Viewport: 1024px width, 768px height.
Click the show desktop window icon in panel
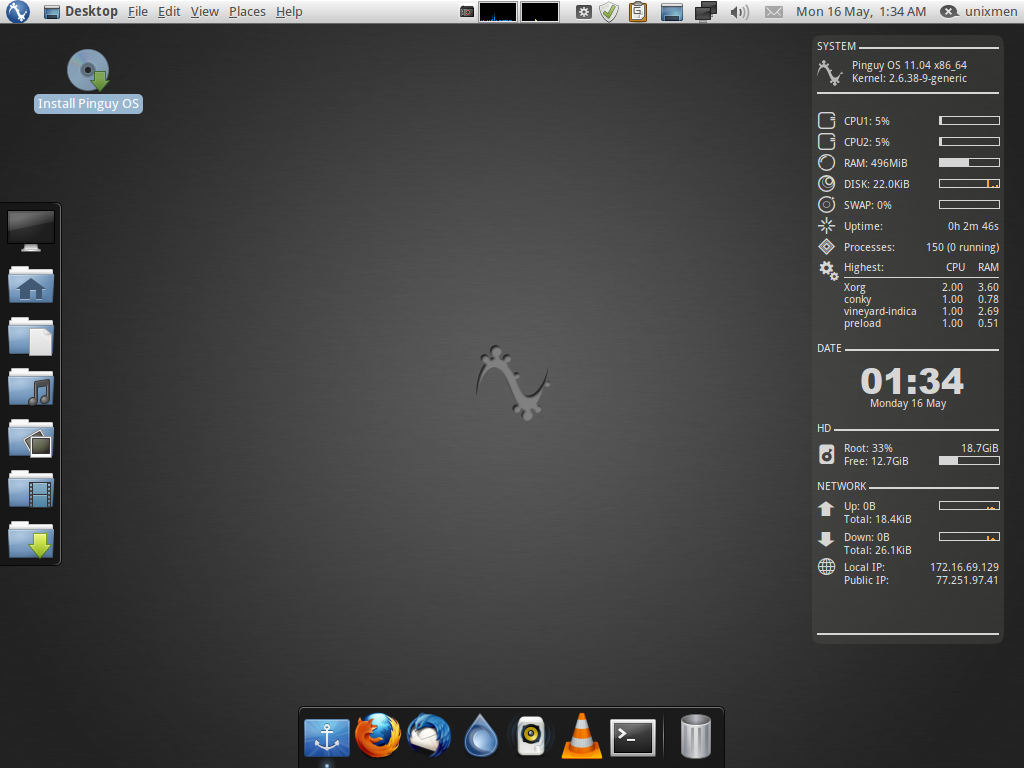point(671,12)
